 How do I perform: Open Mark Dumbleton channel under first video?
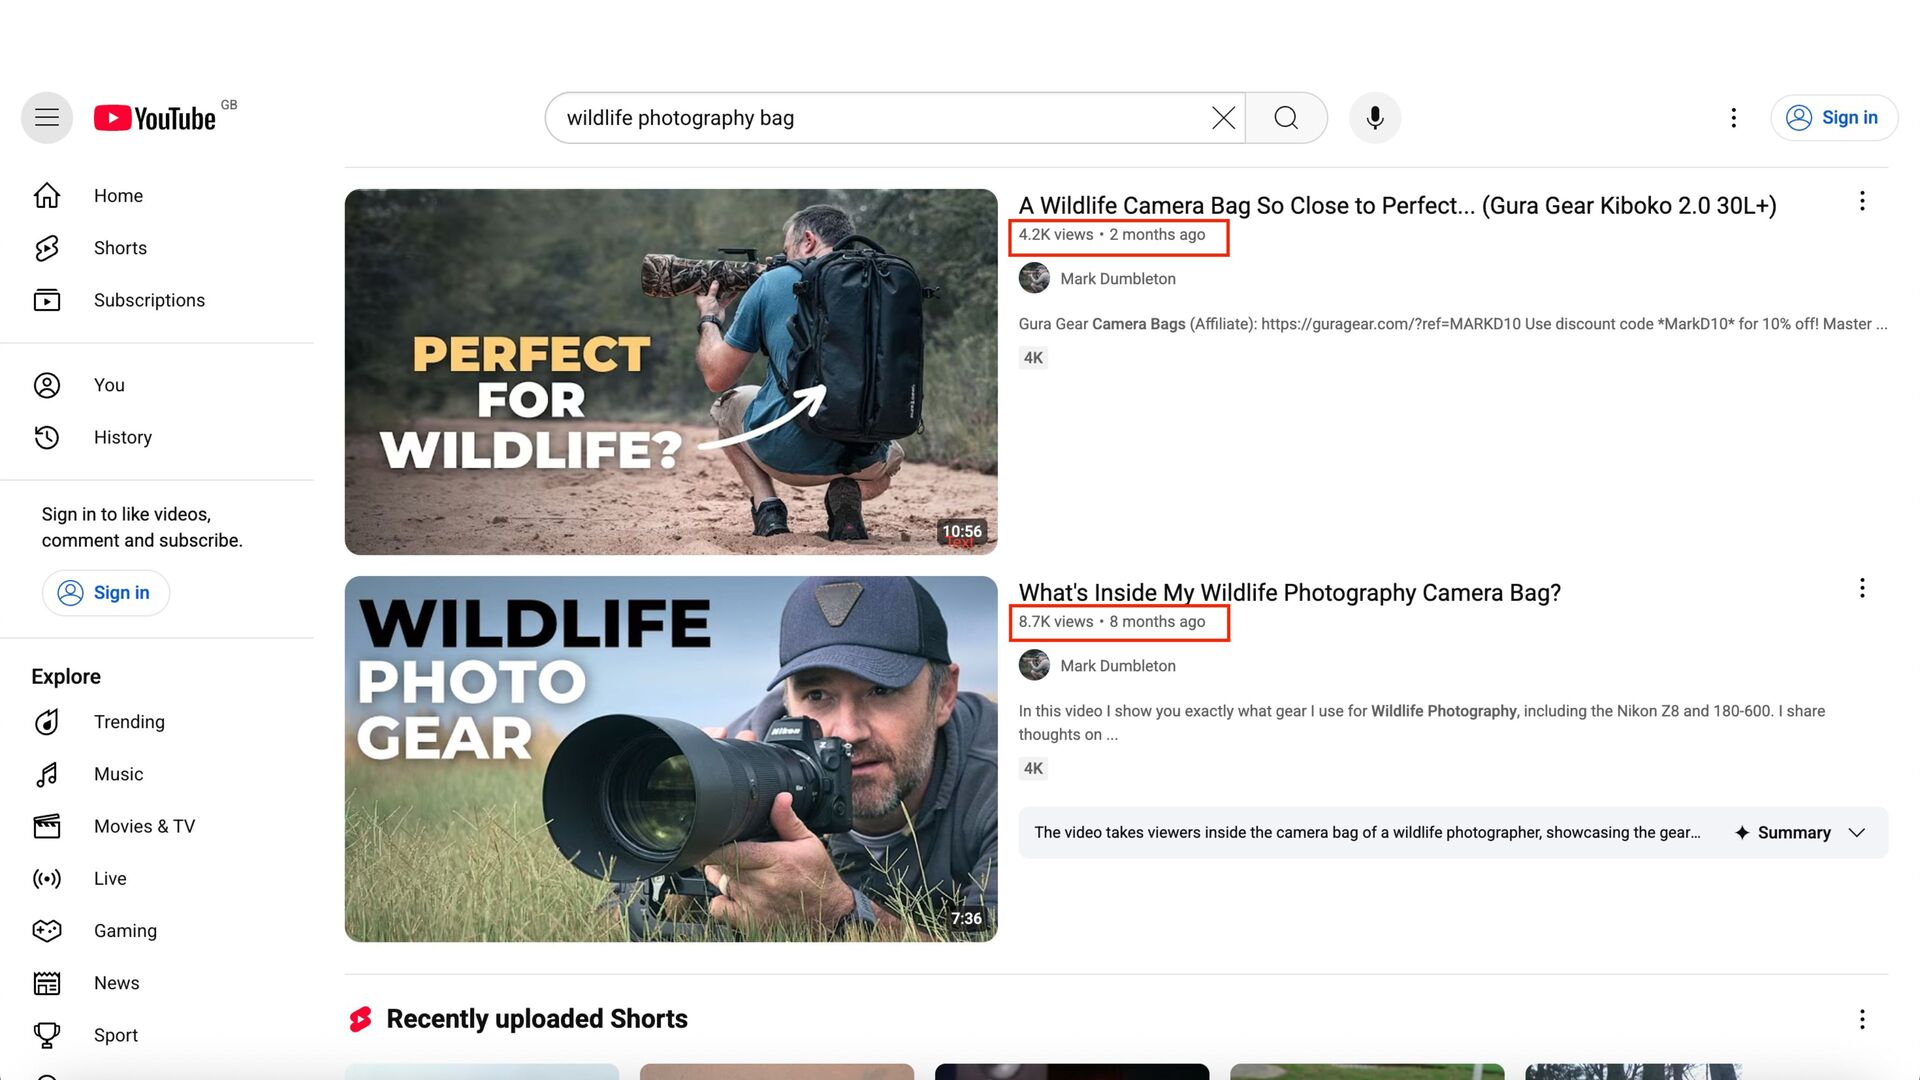pos(1117,279)
